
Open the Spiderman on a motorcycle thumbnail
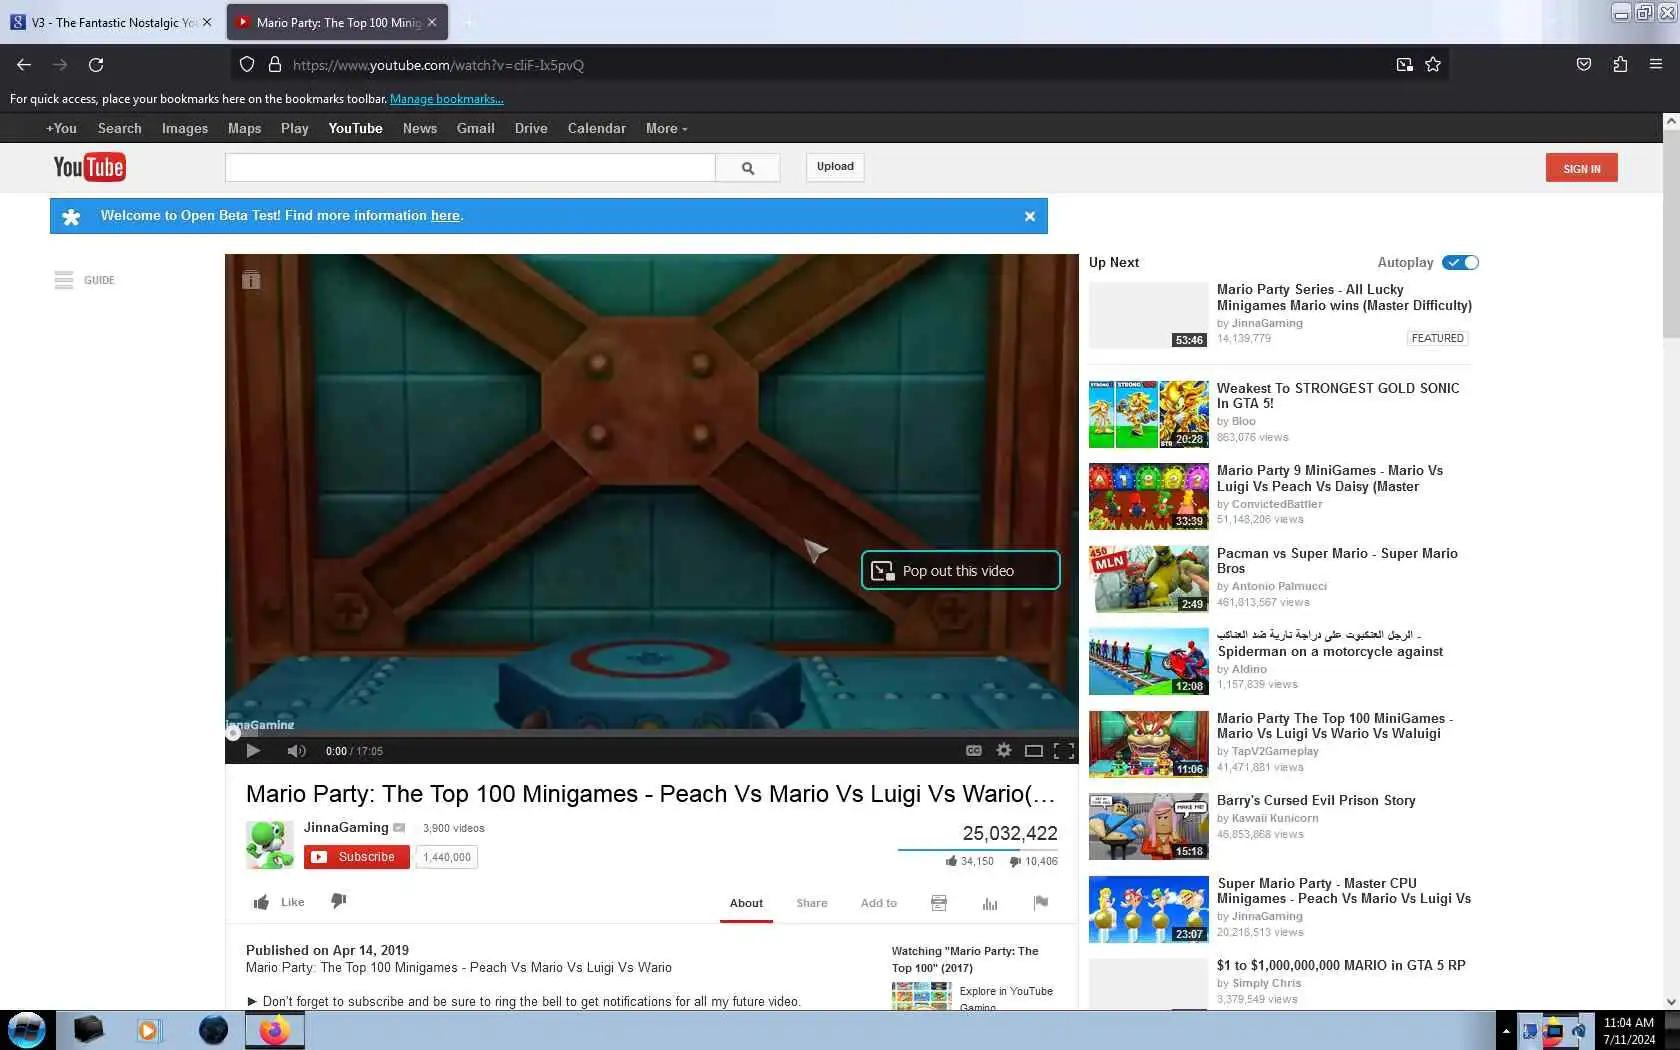click(1149, 661)
